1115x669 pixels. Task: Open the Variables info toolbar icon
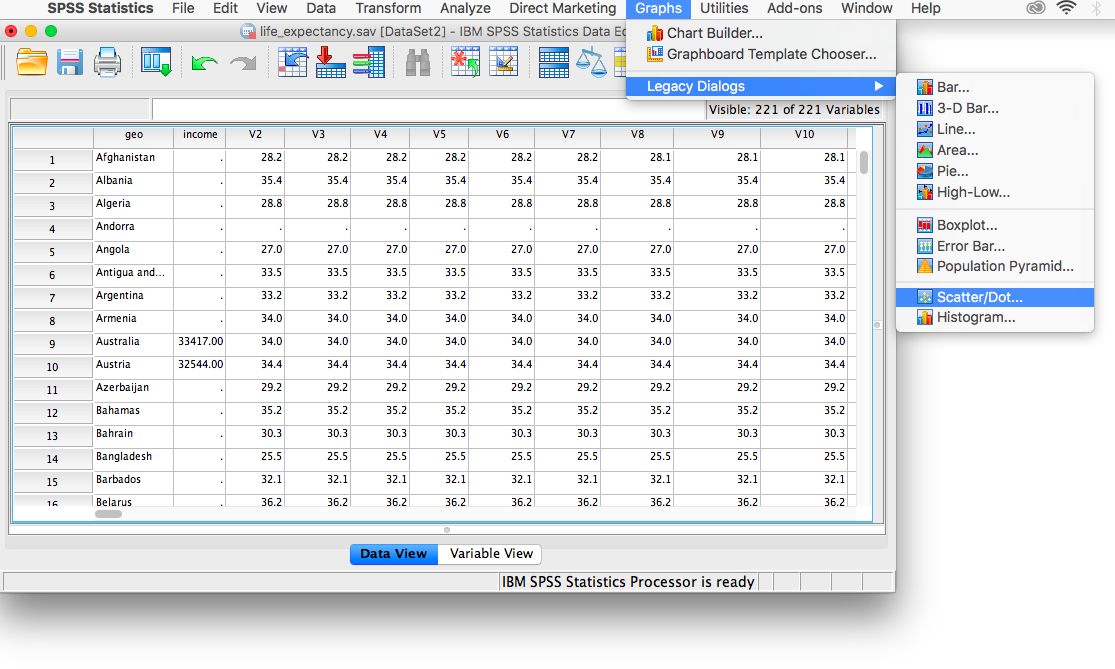tap(369, 63)
